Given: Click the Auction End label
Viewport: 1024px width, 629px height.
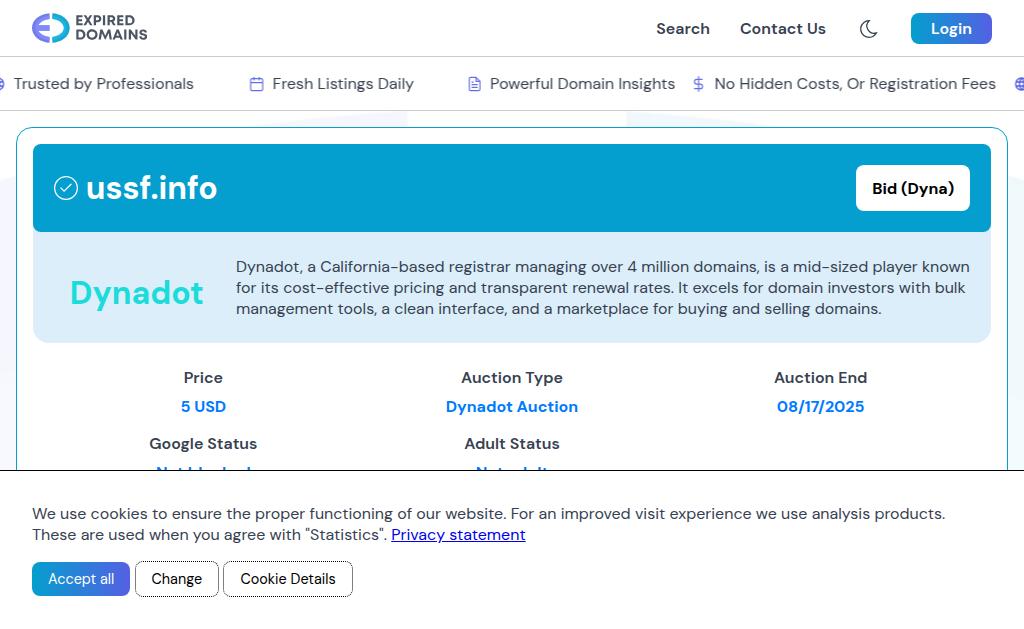Looking at the screenshot, I should 820,378.
